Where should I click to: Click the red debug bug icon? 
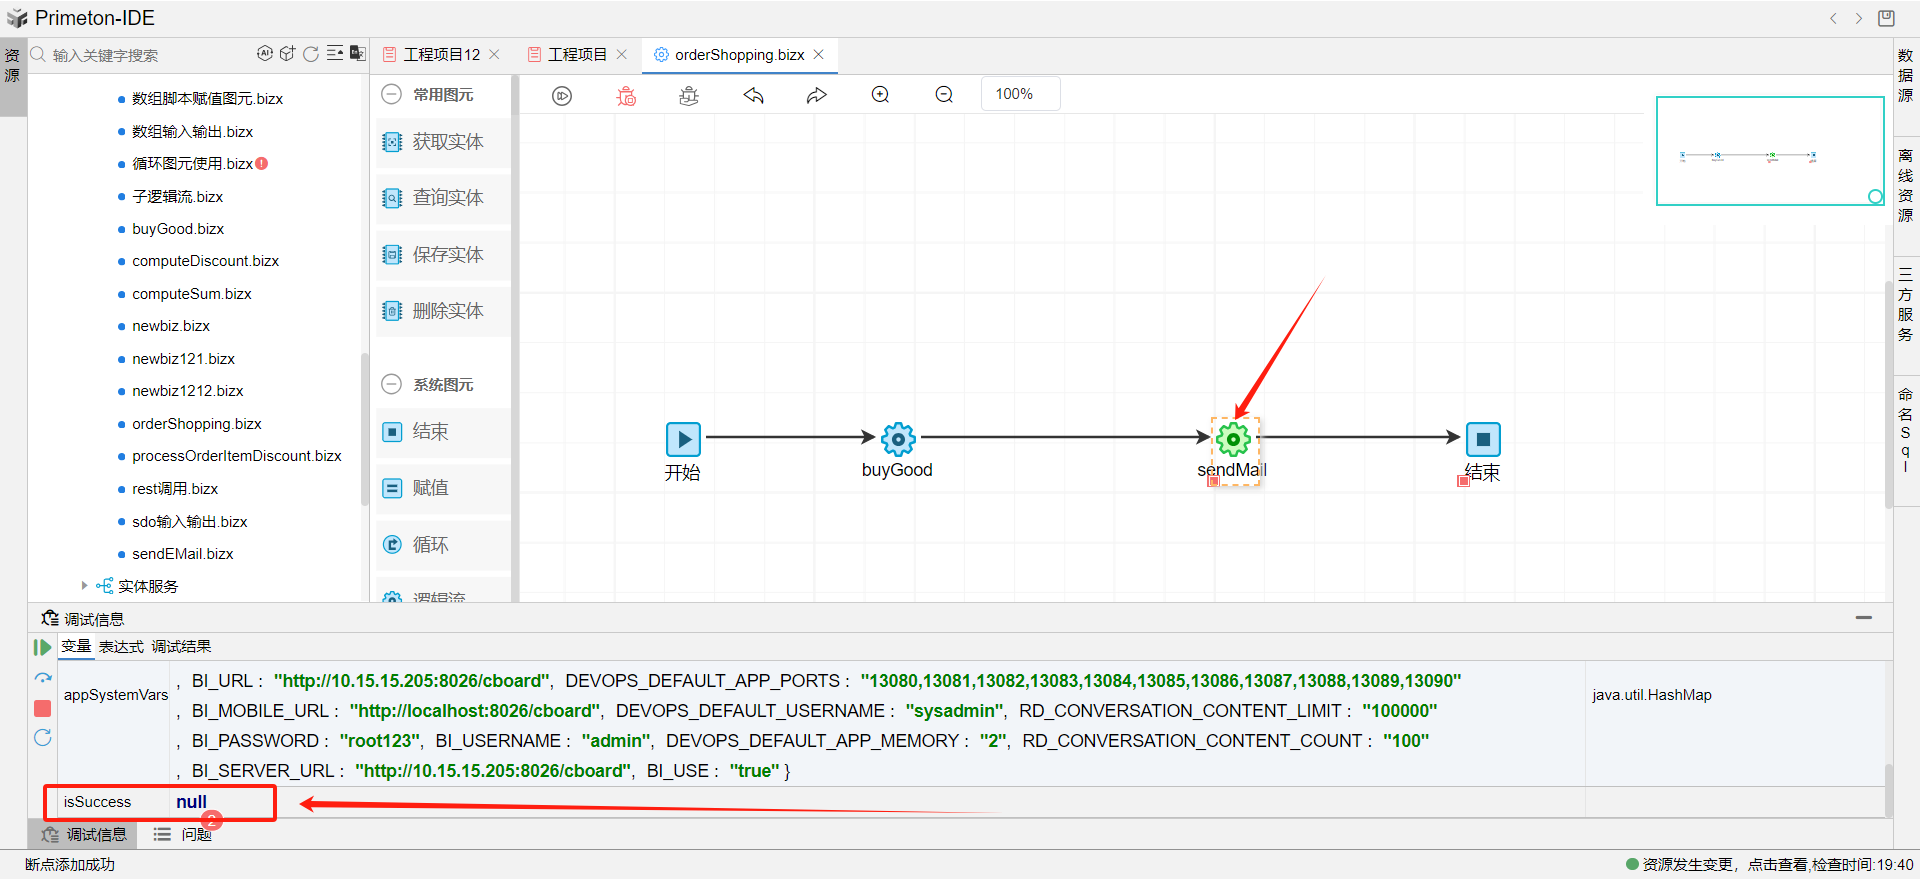(626, 96)
